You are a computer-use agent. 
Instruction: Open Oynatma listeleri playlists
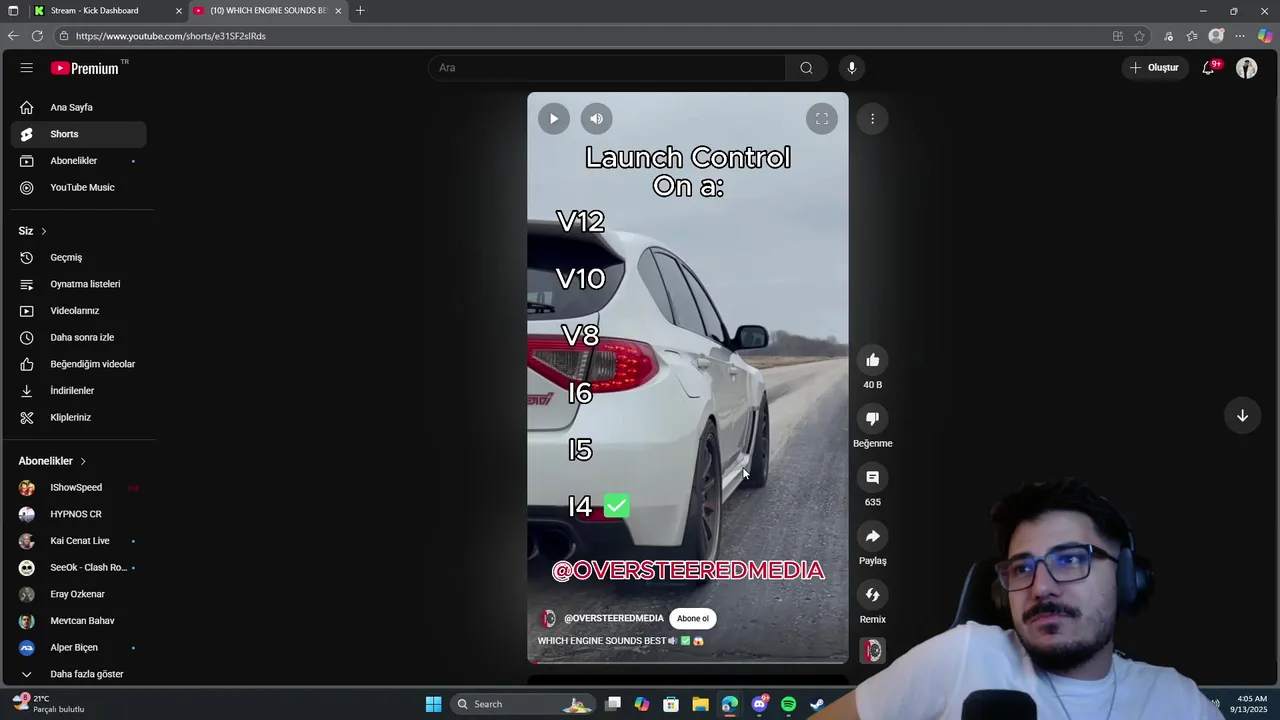[x=80, y=284]
